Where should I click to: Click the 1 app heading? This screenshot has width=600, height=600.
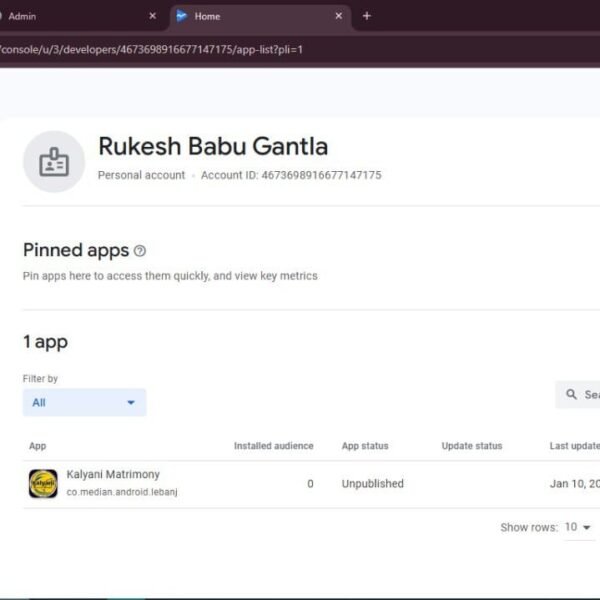point(46,342)
